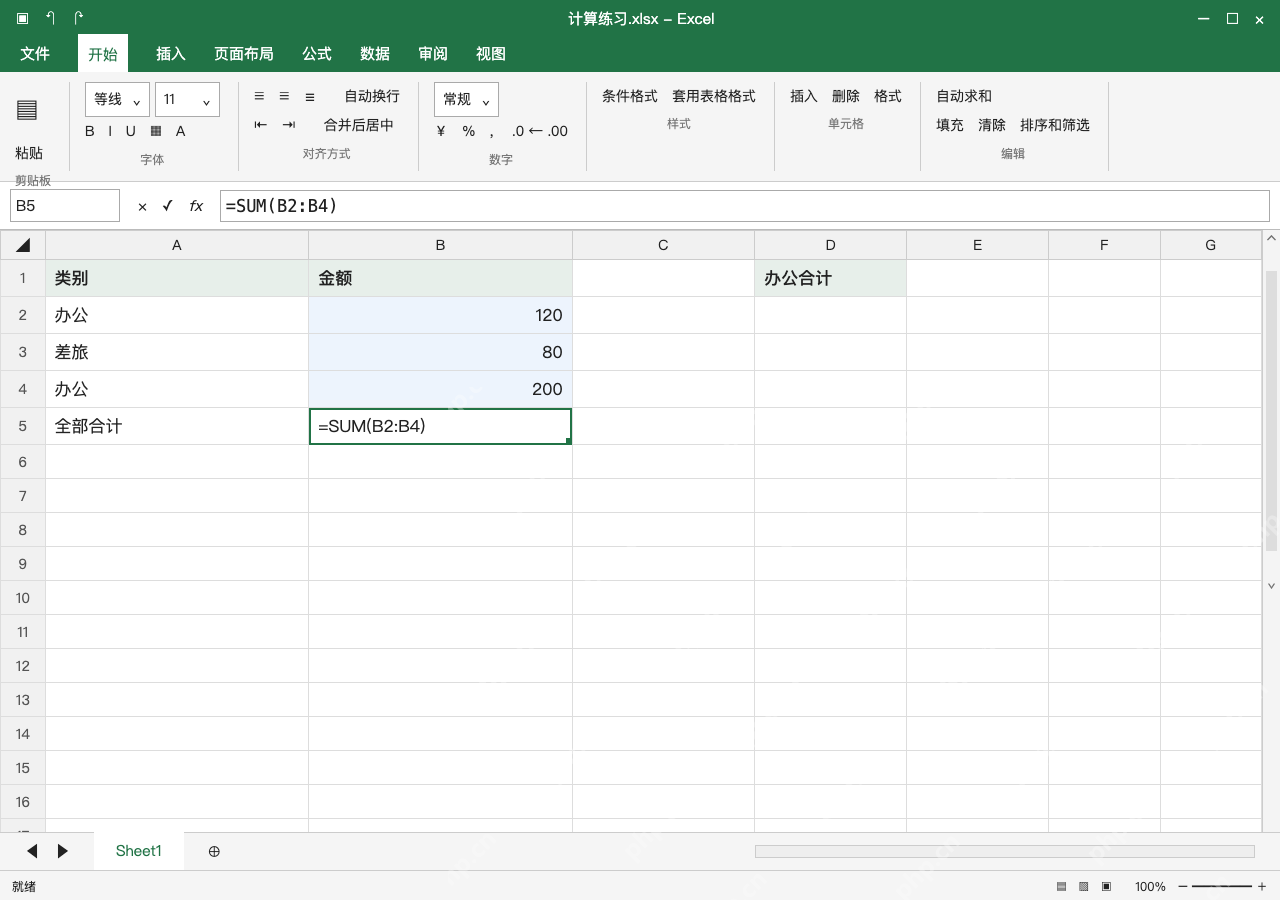Image resolution: width=1280 pixels, height=900 pixels.
Task: Open 填充 fill menu
Action: pyautogui.click(x=950, y=125)
